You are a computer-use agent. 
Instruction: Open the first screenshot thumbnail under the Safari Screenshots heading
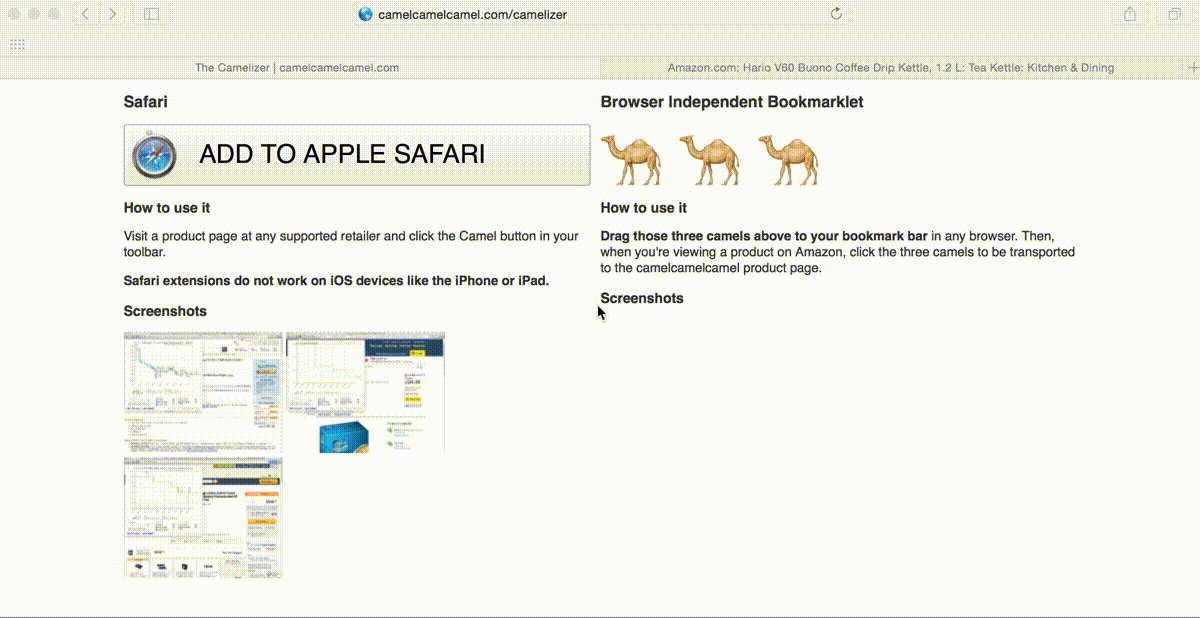tap(203, 392)
